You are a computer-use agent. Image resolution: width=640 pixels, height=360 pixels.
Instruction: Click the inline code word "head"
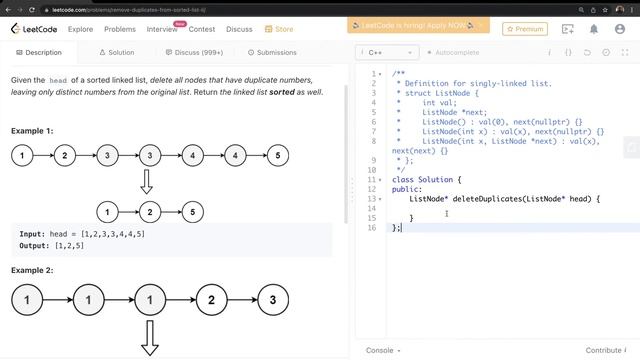pyautogui.click(x=58, y=80)
